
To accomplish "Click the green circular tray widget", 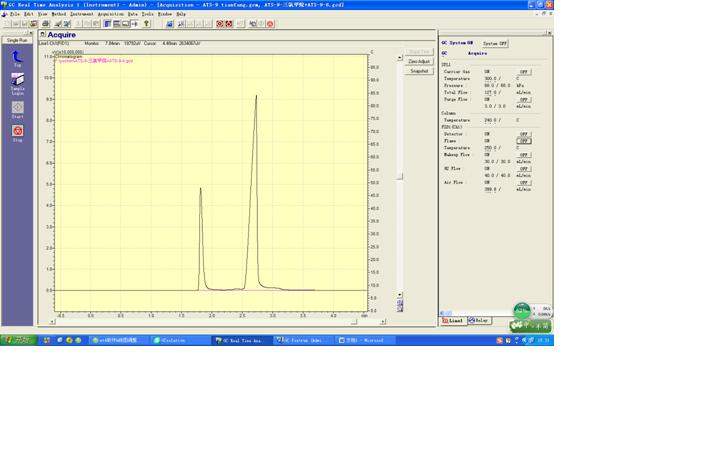I will 522,312.
